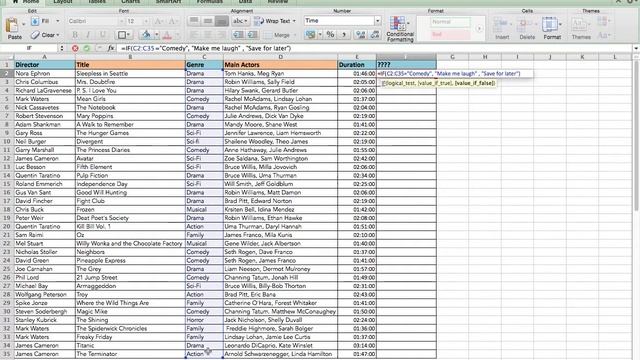Expand the formula bar arrow at right
Viewport: 640px width, 360px height.
point(636,48)
